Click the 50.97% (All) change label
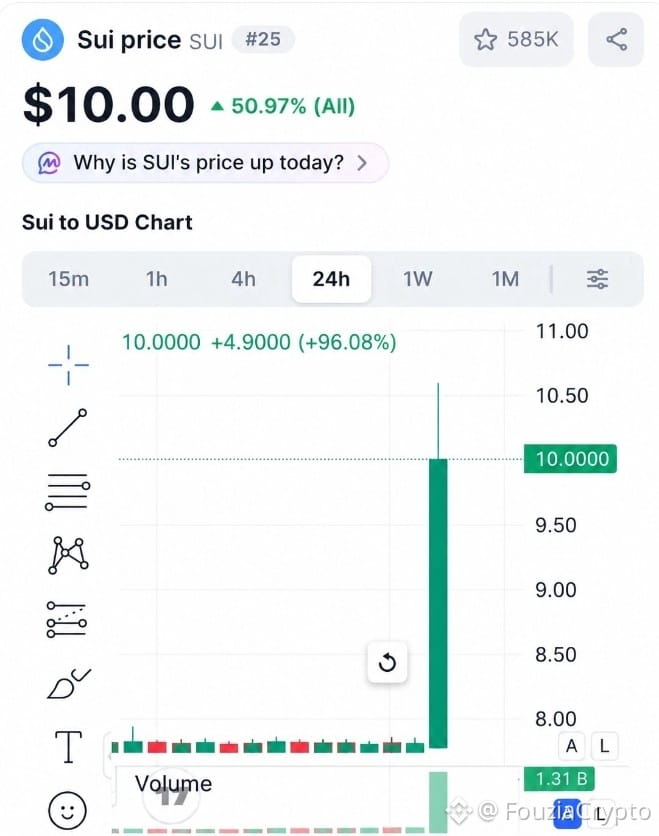This screenshot has height=836, width=659. [283, 106]
